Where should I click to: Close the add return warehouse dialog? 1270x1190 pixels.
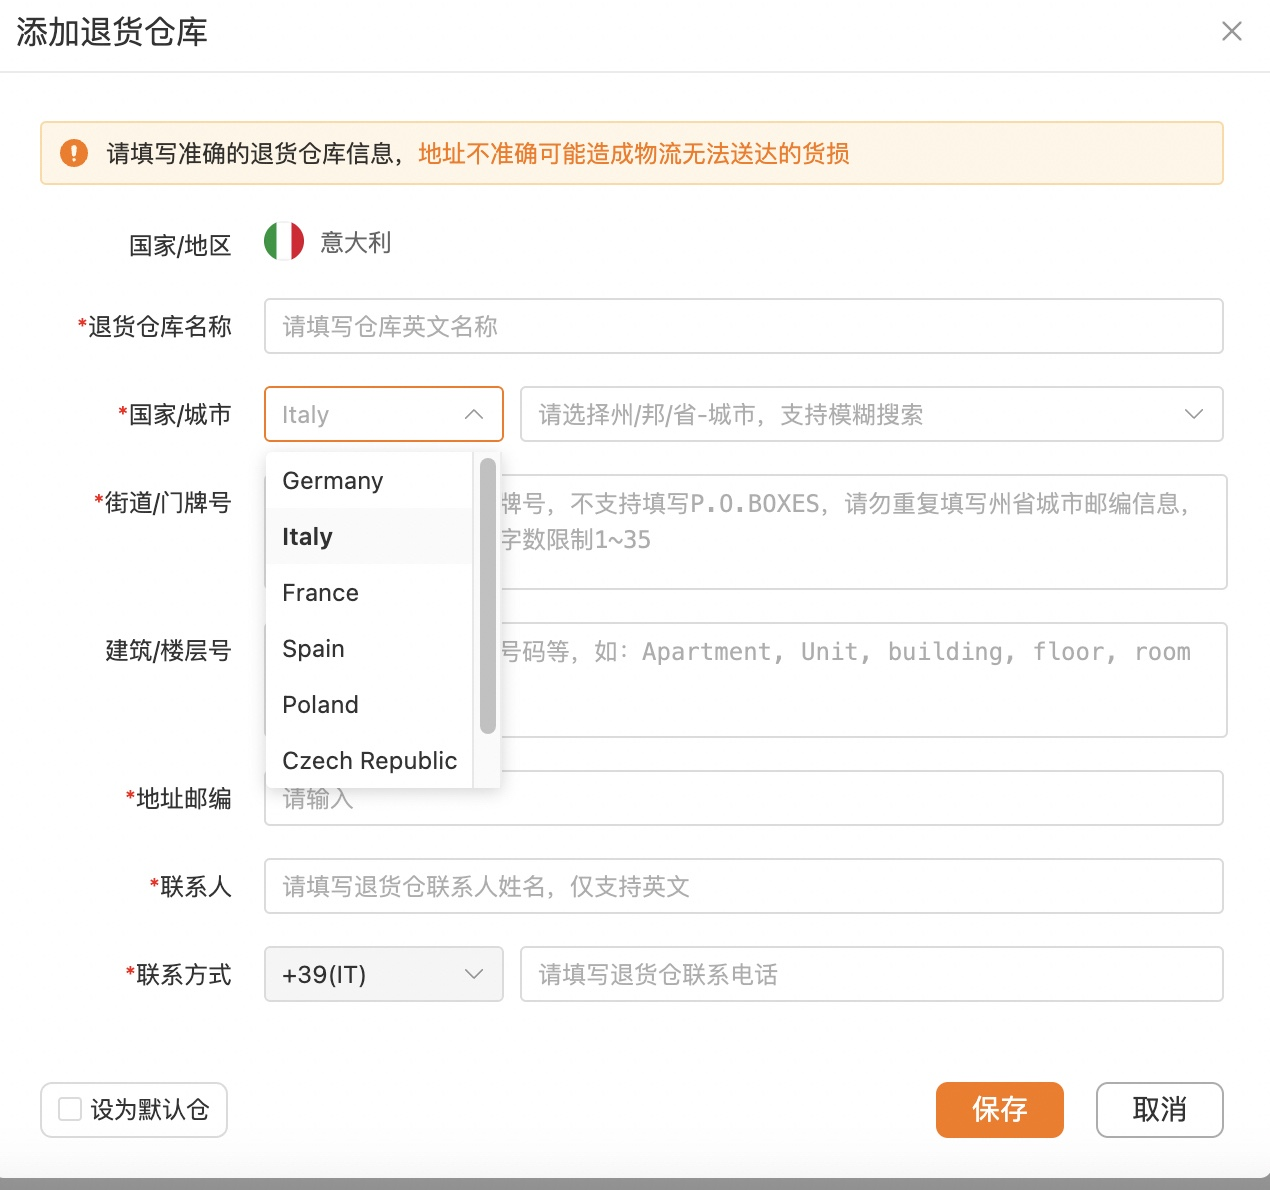(1231, 32)
